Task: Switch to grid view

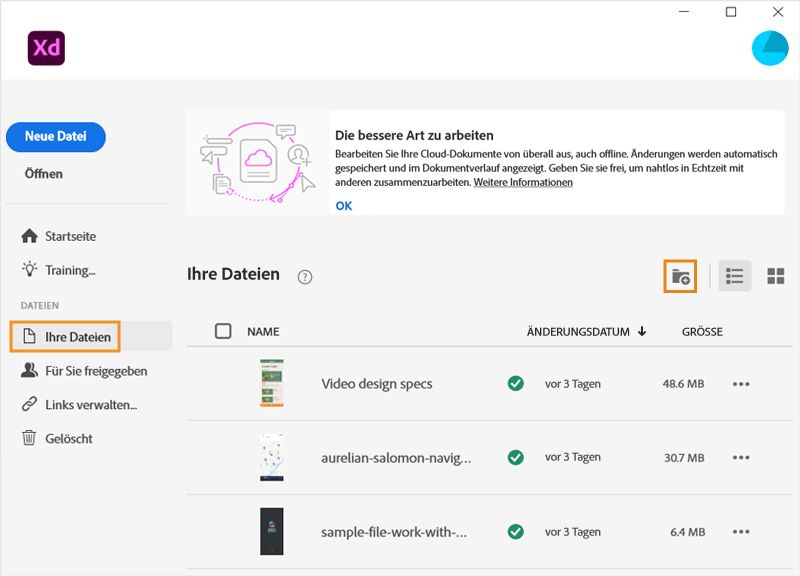Action: coord(775,276)
